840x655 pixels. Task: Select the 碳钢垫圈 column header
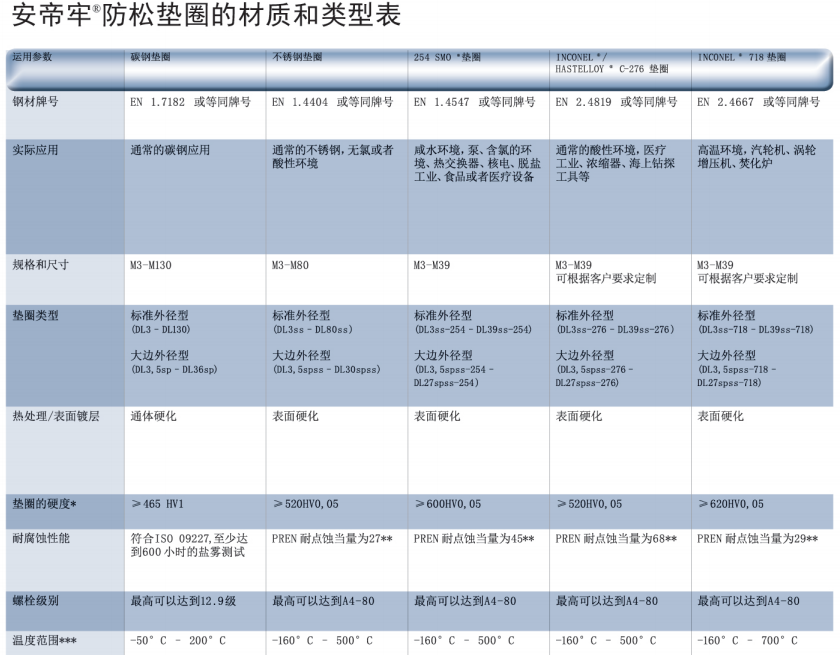[155, 58]
